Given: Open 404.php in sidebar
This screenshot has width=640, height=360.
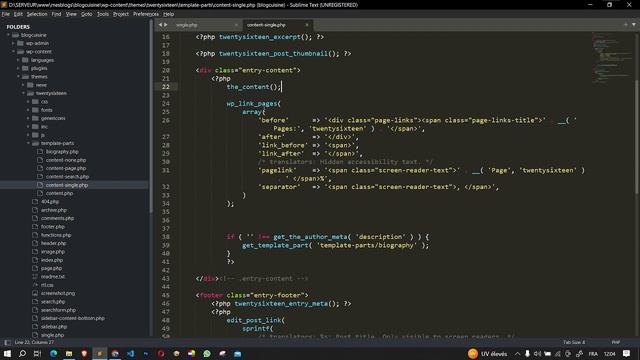Looking at the screenshot, I should pyautogui.click(x=50, y=202).
